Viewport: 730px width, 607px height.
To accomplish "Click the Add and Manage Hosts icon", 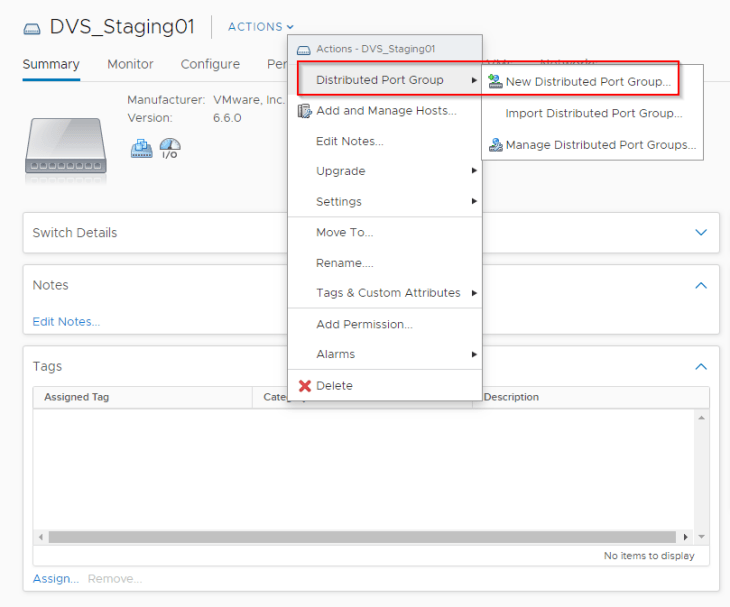I will pyautogui.click(x=305, y=111).
